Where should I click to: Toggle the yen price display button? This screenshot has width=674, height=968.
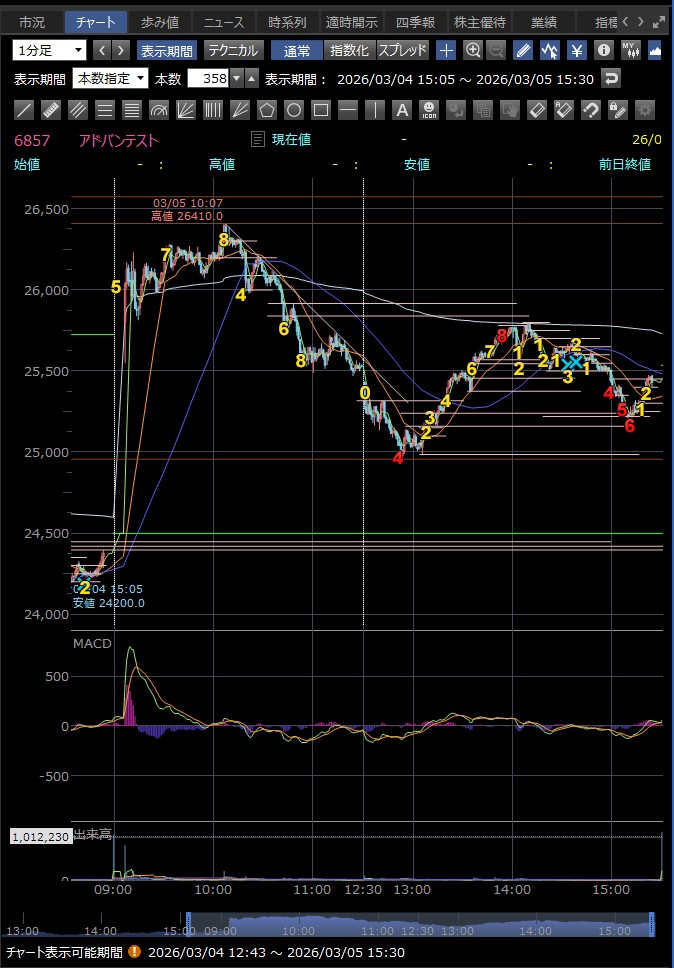pyautogui.click(x=576, y=50)
